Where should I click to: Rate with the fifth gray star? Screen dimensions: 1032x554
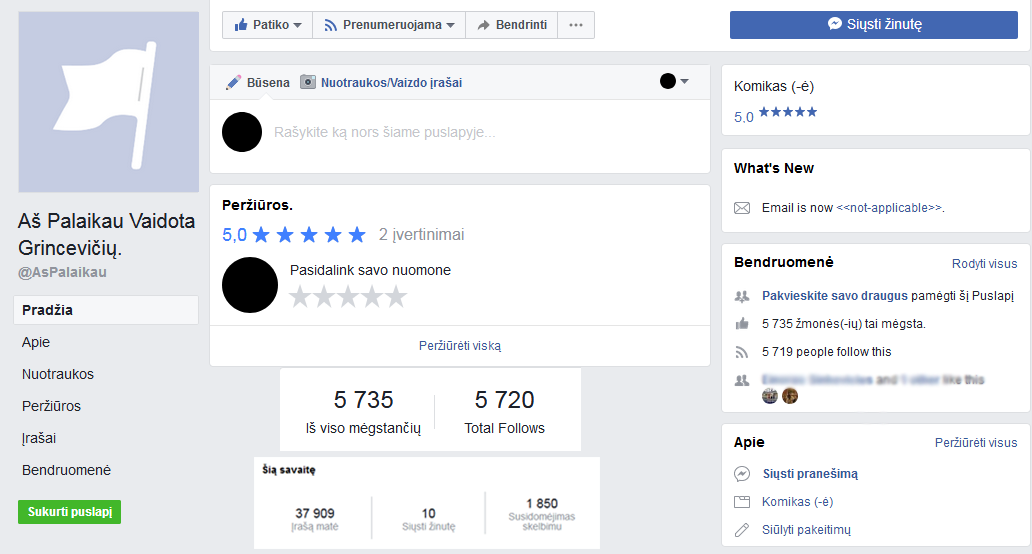pyautogui.click(x=396, y=297)
